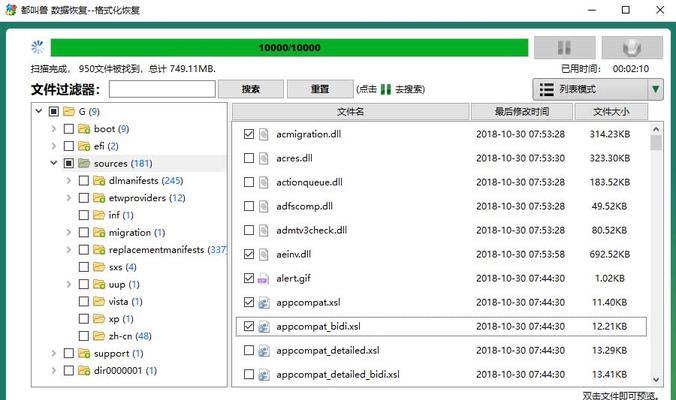The width and height of the screenshot is (676, 400).
Task: Click the acmigration.dll file icon
Action: point(264,134)
